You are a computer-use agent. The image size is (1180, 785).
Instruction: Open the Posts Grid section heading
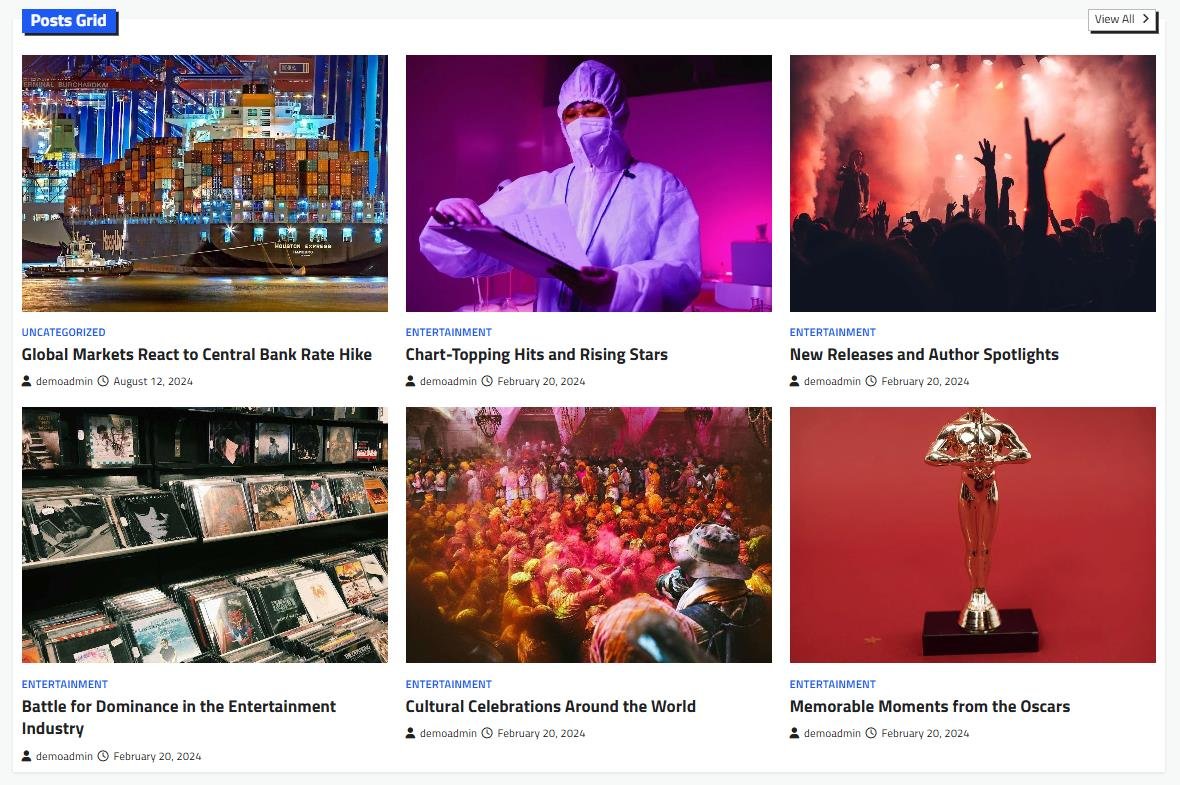point(68,20)
